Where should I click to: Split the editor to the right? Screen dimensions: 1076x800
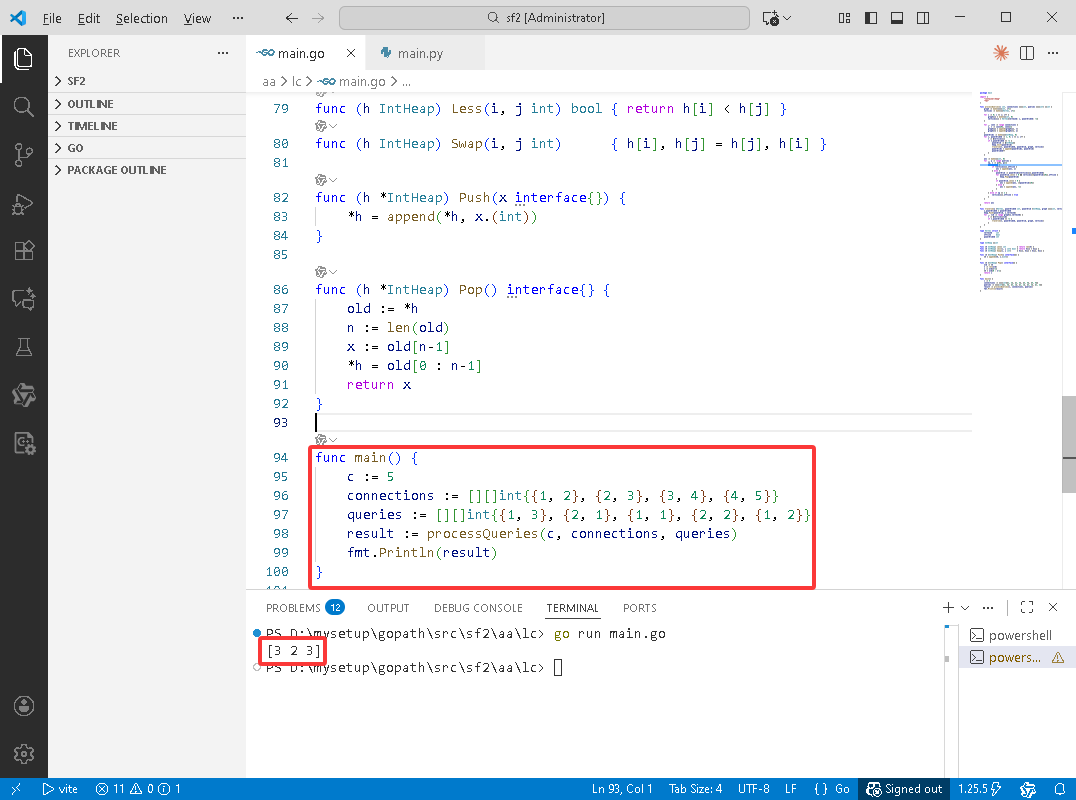[x=1027, y=53]
